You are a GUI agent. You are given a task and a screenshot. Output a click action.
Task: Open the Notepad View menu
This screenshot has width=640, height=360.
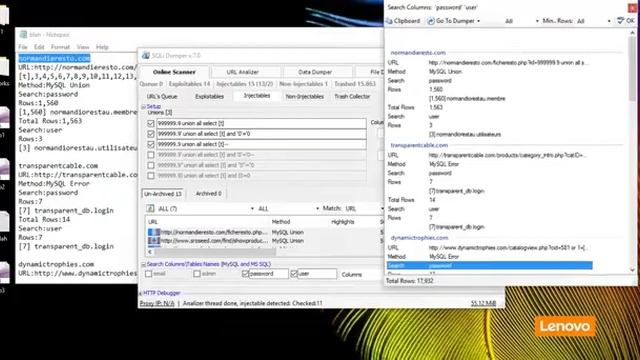[83, 47]
